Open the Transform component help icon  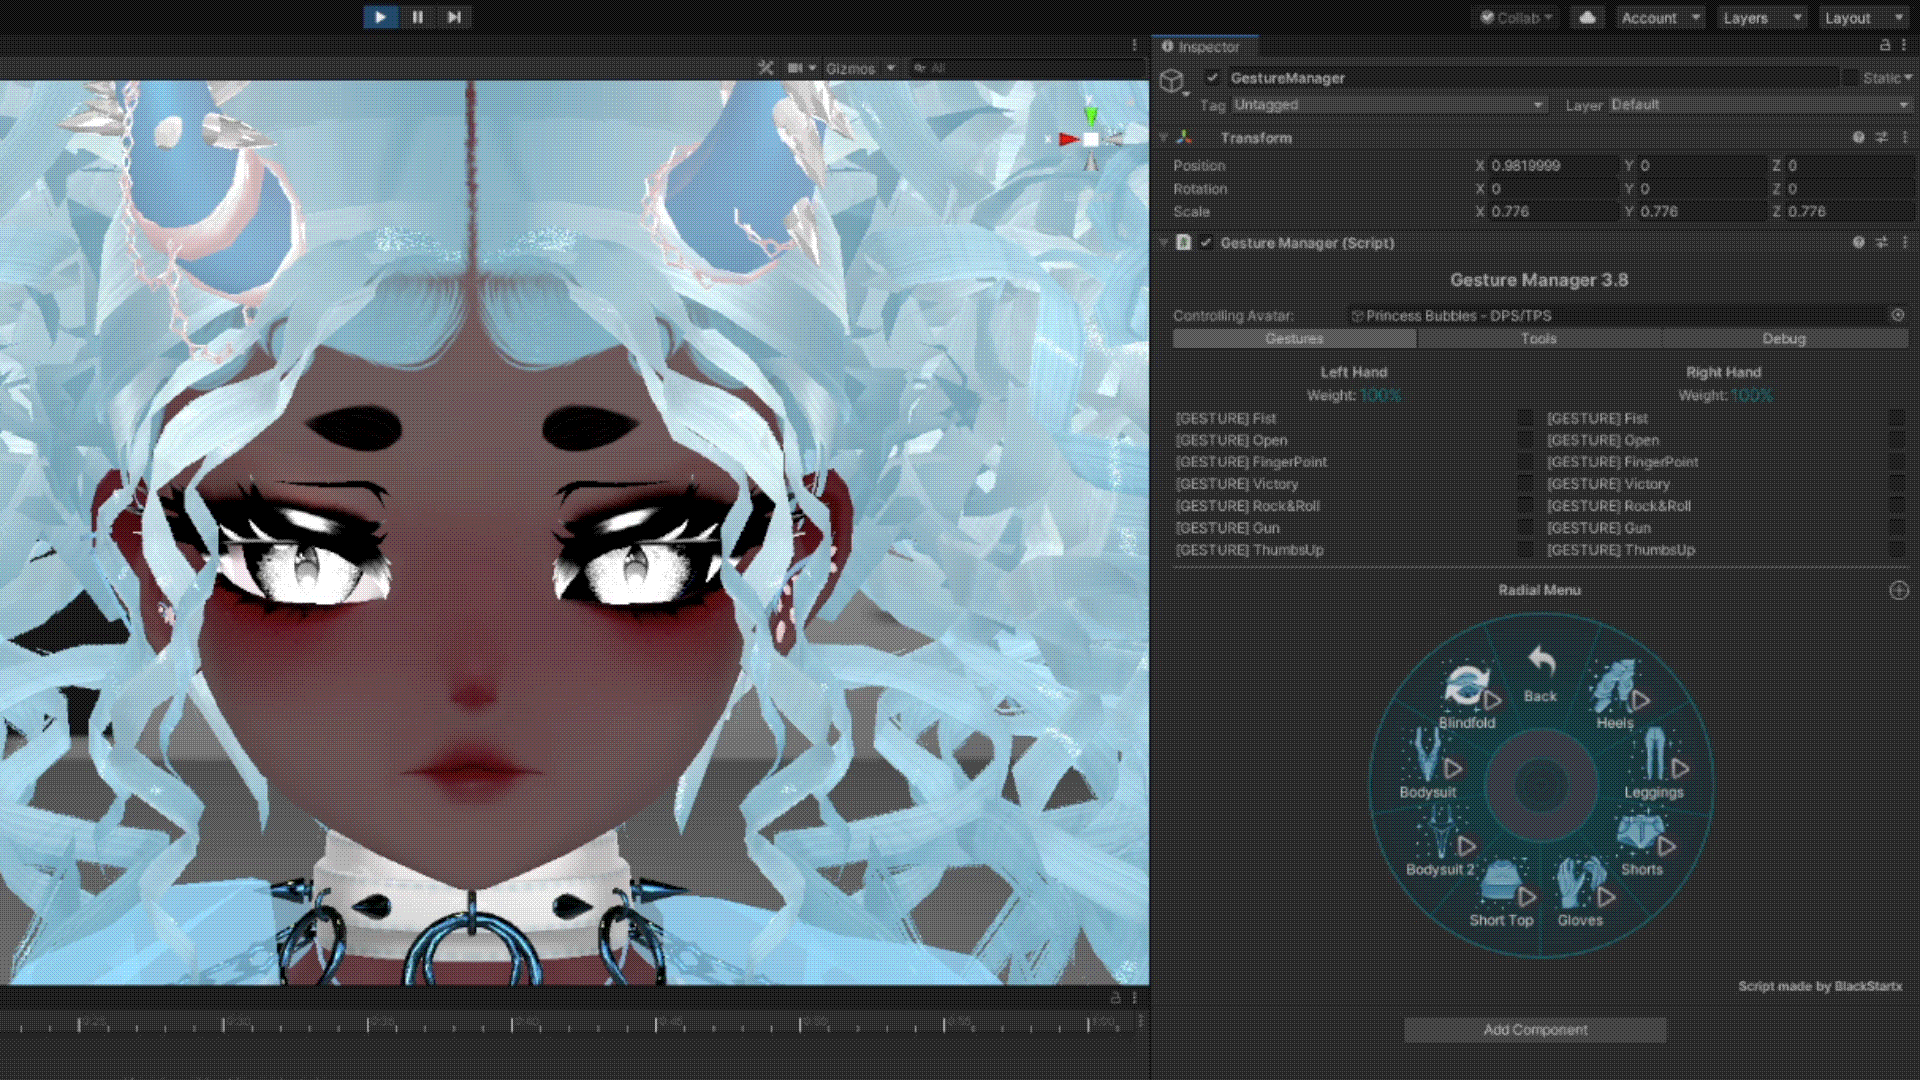point(1858,137)
